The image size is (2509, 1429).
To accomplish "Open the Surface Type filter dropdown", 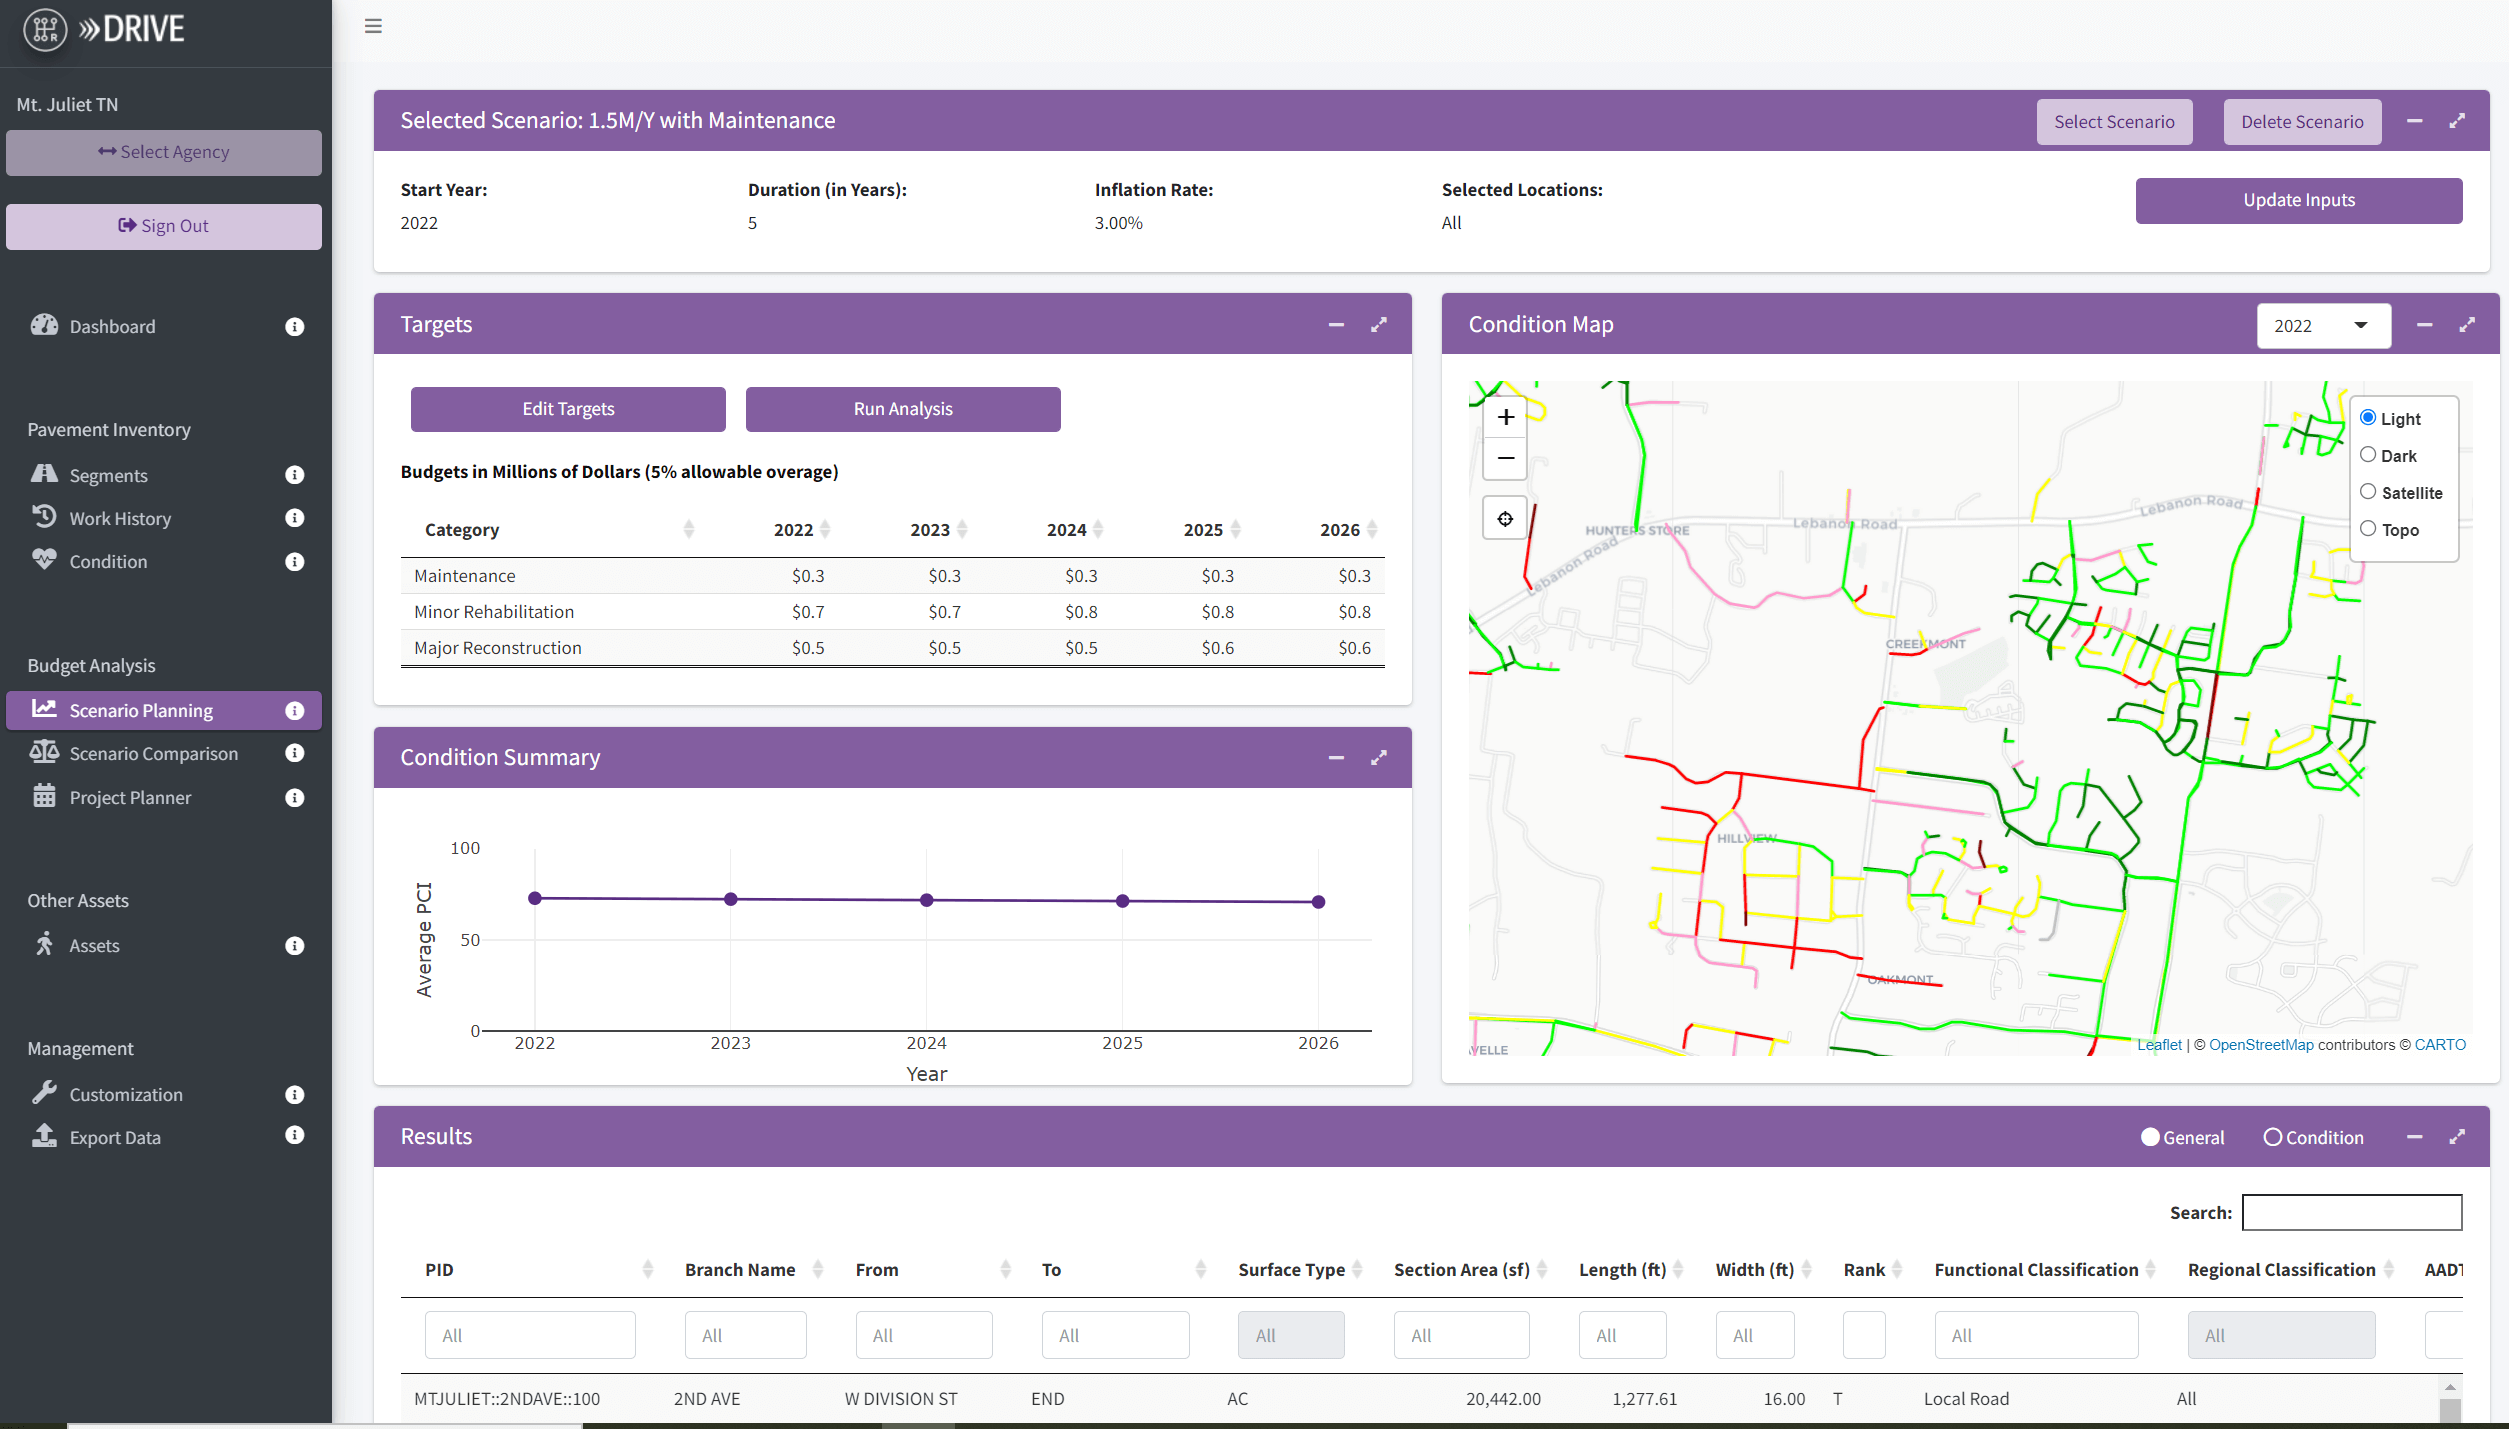I will pos(1291,1334).
